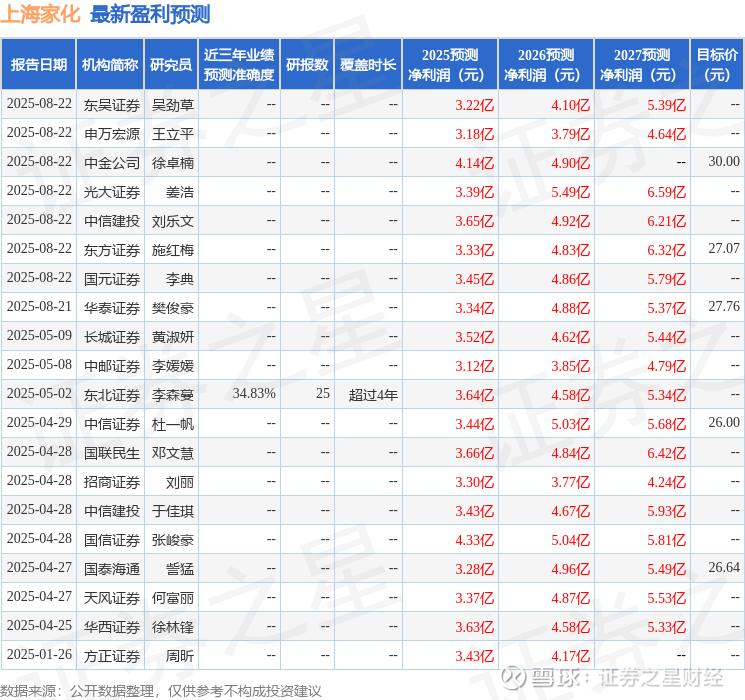Click the 数据来源 disclaimer text

(161, 690)
